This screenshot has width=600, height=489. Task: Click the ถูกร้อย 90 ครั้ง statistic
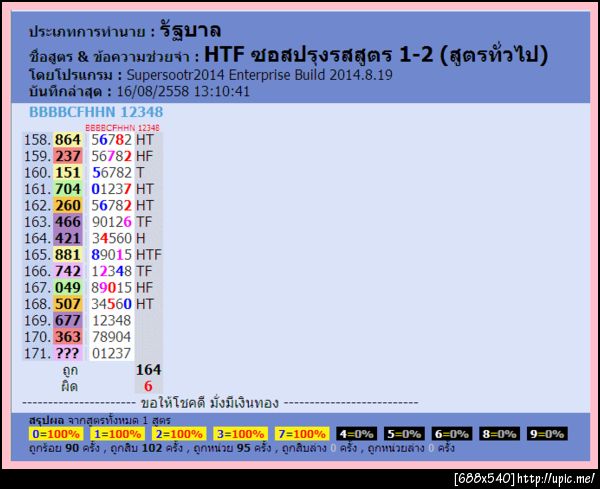coord(64,448)
